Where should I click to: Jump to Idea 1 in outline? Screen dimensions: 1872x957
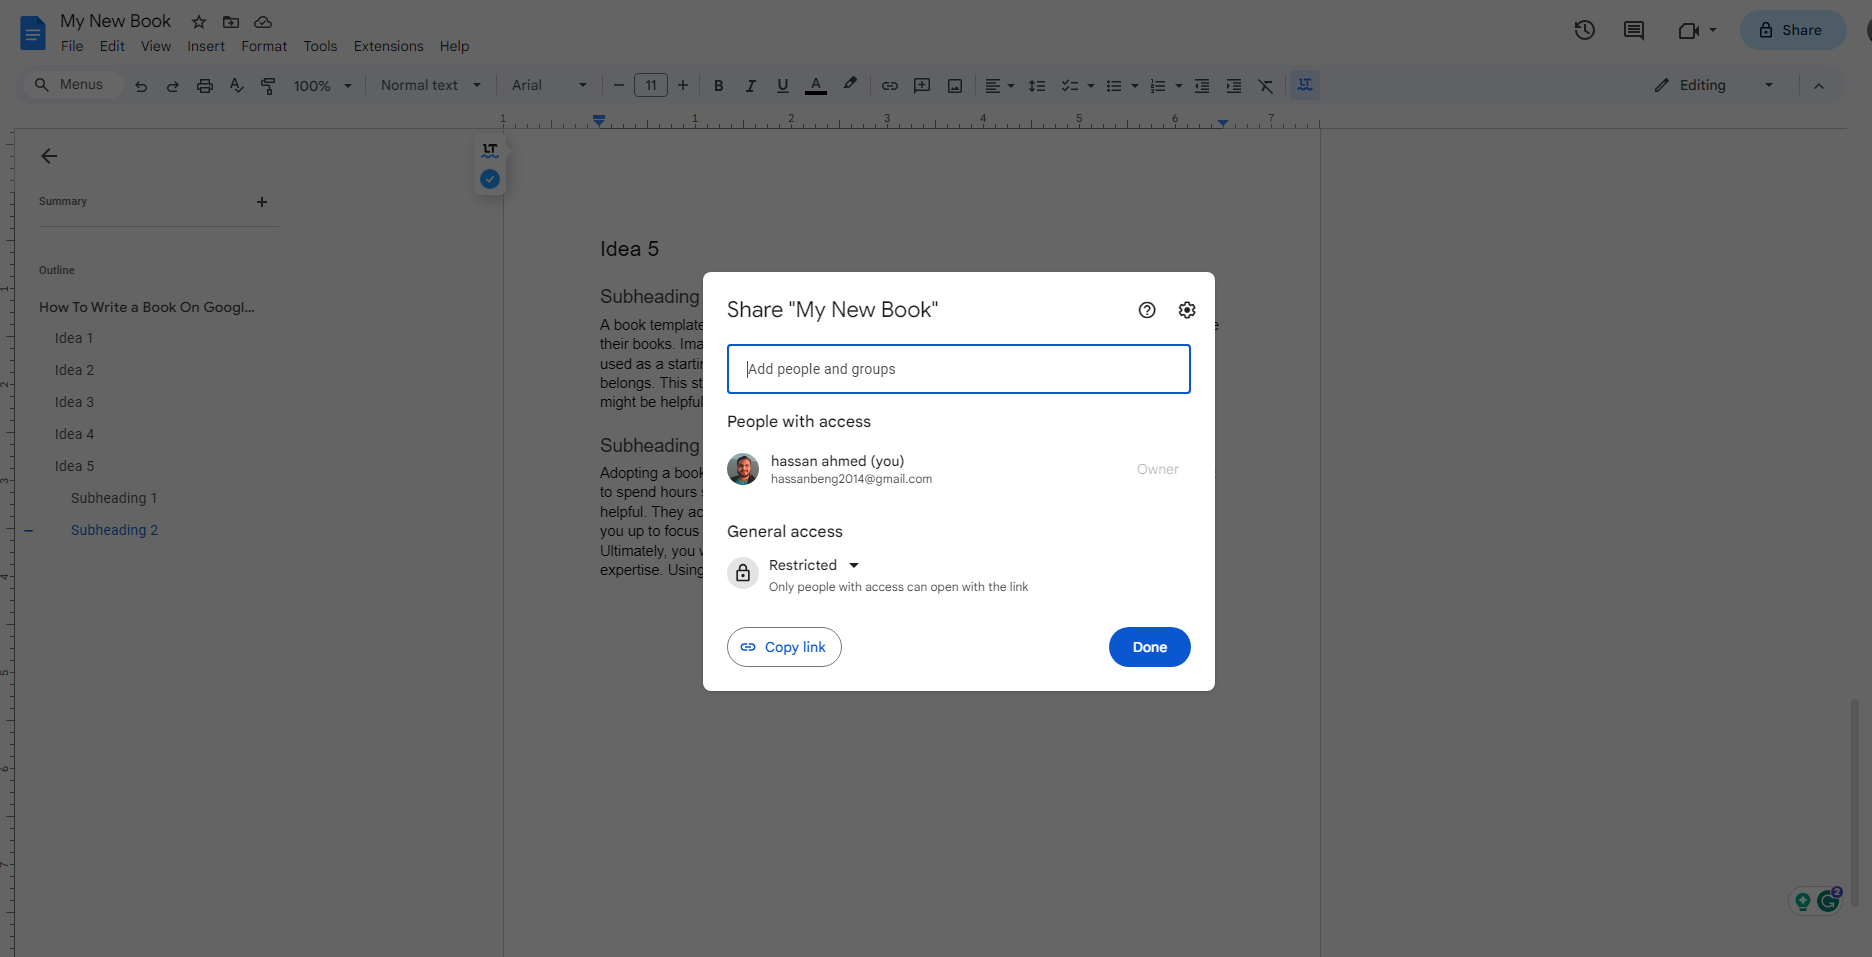74,338
